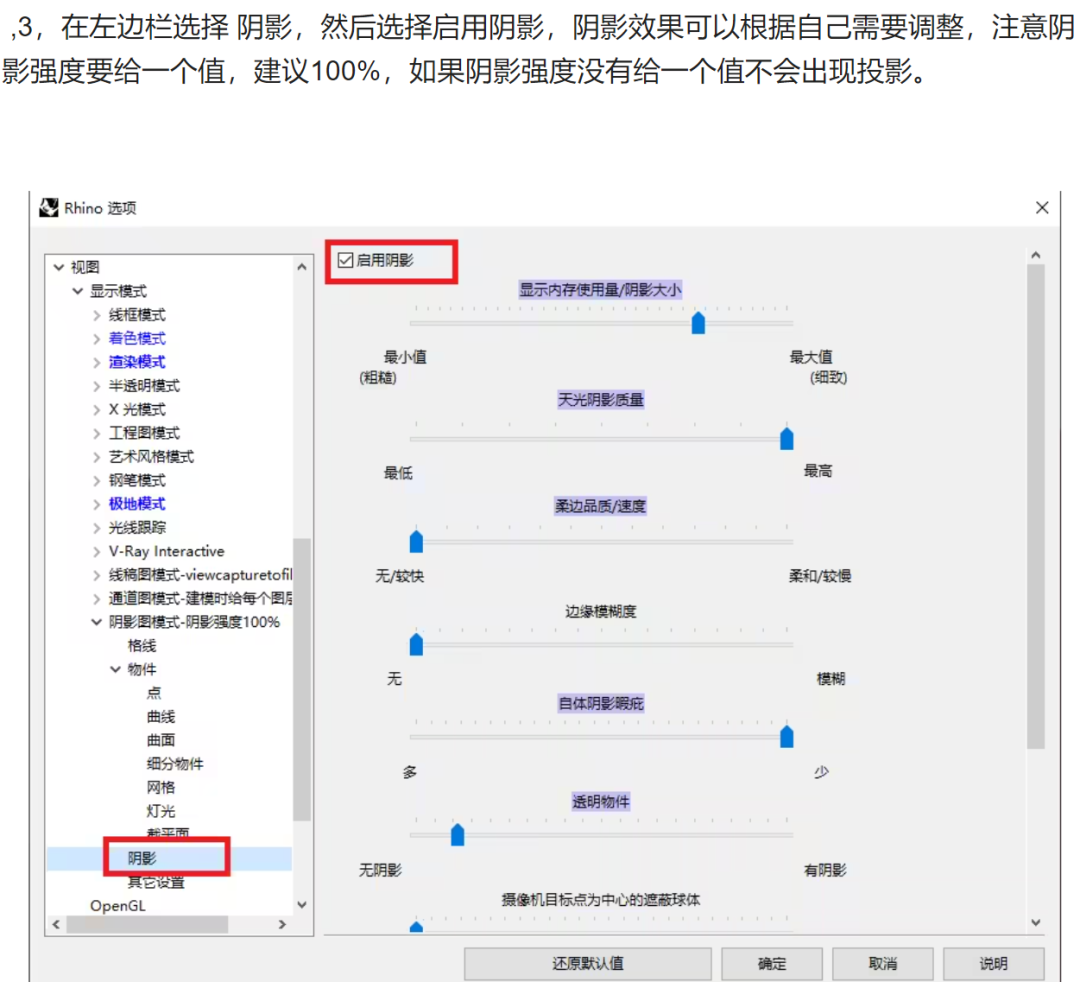Collapse the 视图 tree node
Image resolution: width=1080 pixels, height=982 pixels.
coord(59,267)
